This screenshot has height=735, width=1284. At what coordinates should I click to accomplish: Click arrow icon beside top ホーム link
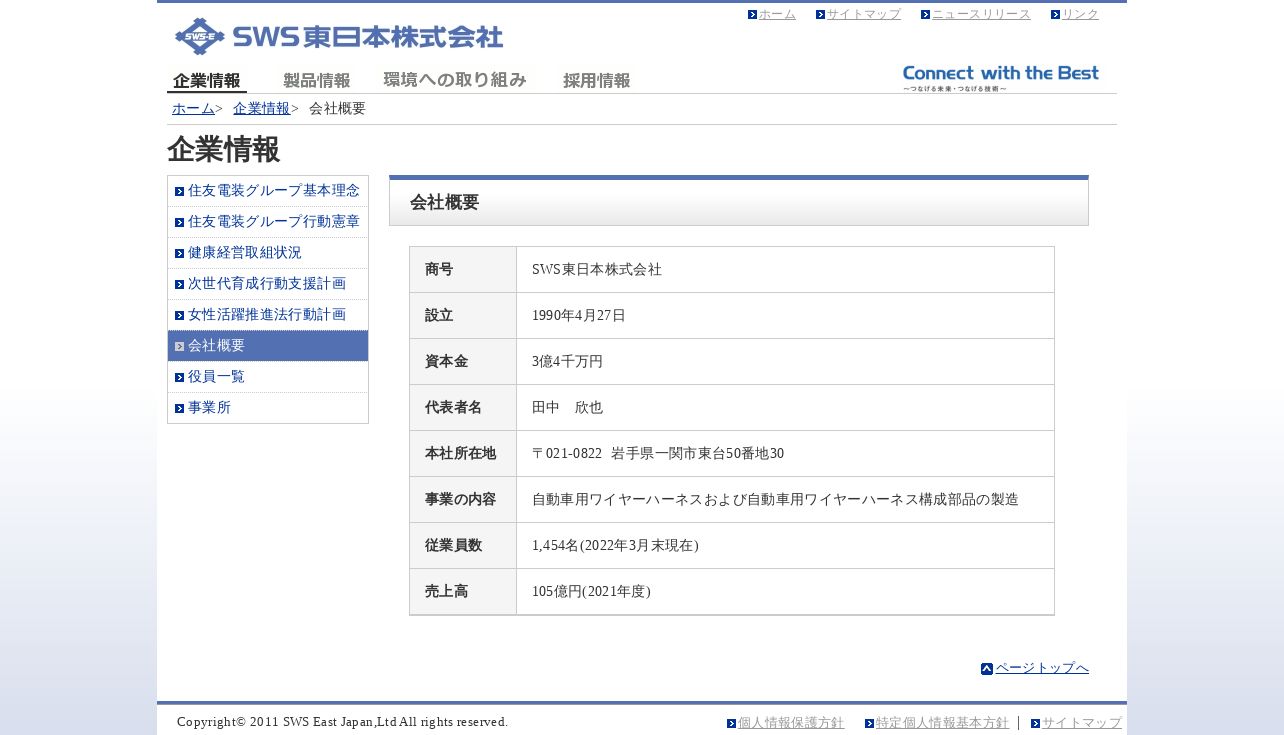[x=753, y=14]
